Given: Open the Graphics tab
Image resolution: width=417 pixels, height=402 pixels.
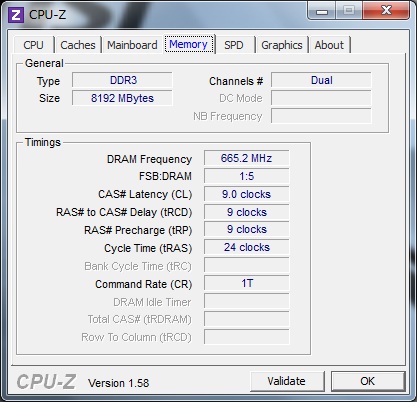Looking at the screenshot, I should pyautogui.click(x=282, y=45).
